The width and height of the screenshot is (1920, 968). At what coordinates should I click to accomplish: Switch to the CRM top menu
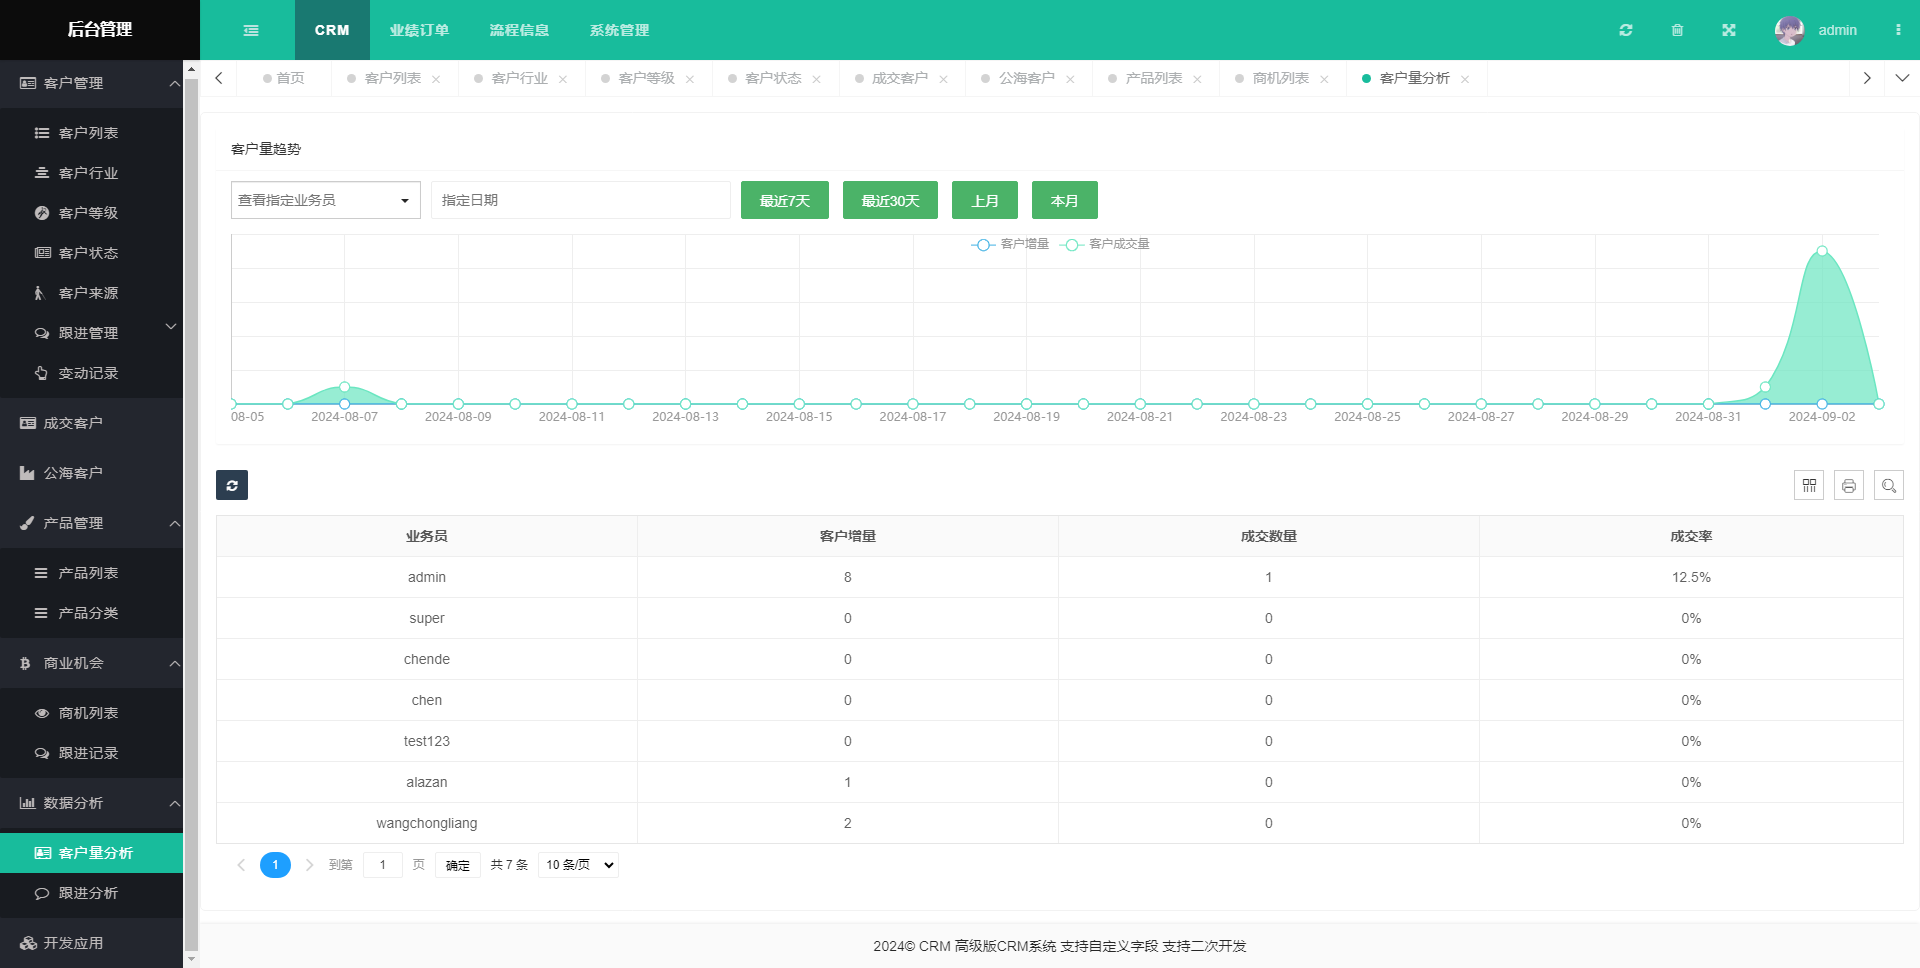[332, 30]
